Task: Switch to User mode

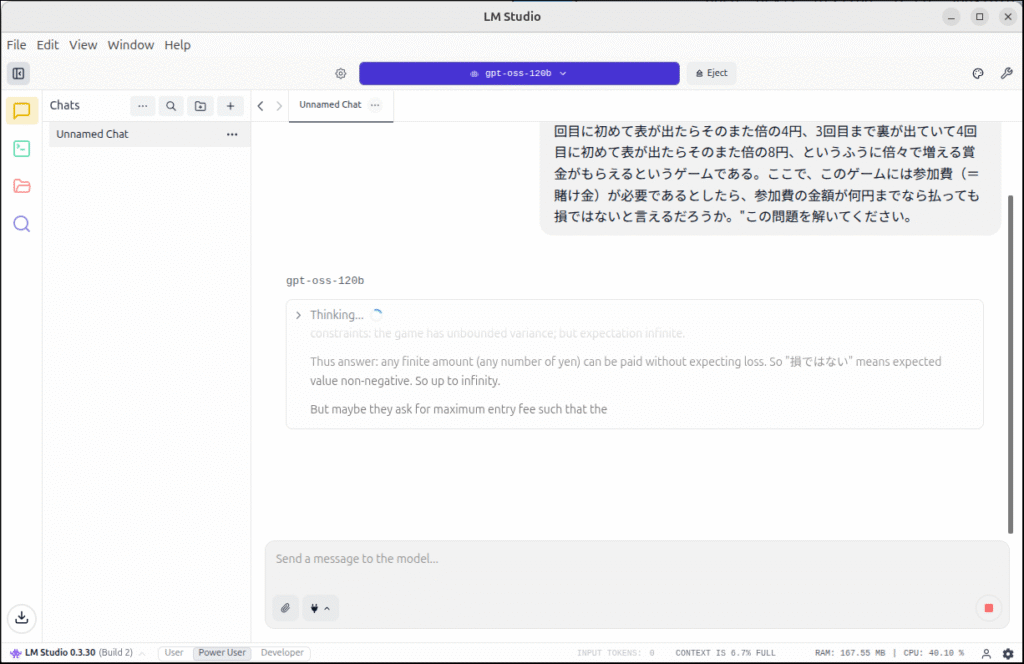Action: point(174,653)
